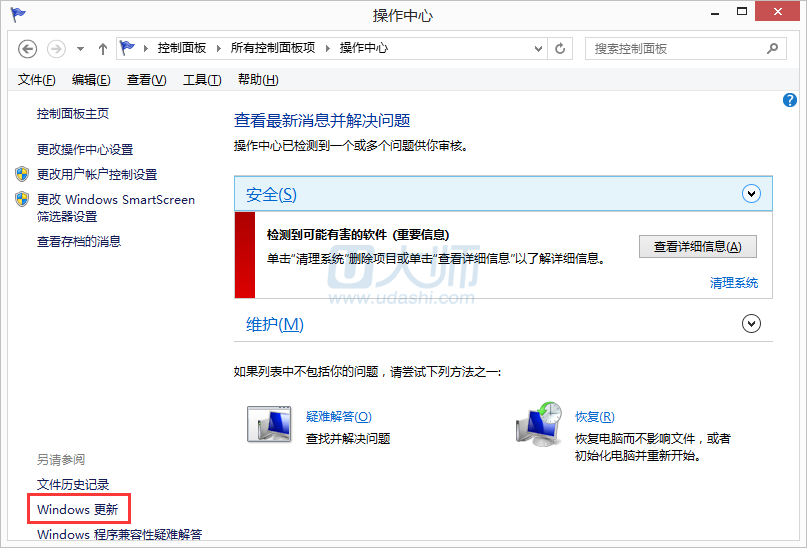Open 更改用户帐户控制设置 link
The height and width of the screenshot is (548, 807).
97,174
